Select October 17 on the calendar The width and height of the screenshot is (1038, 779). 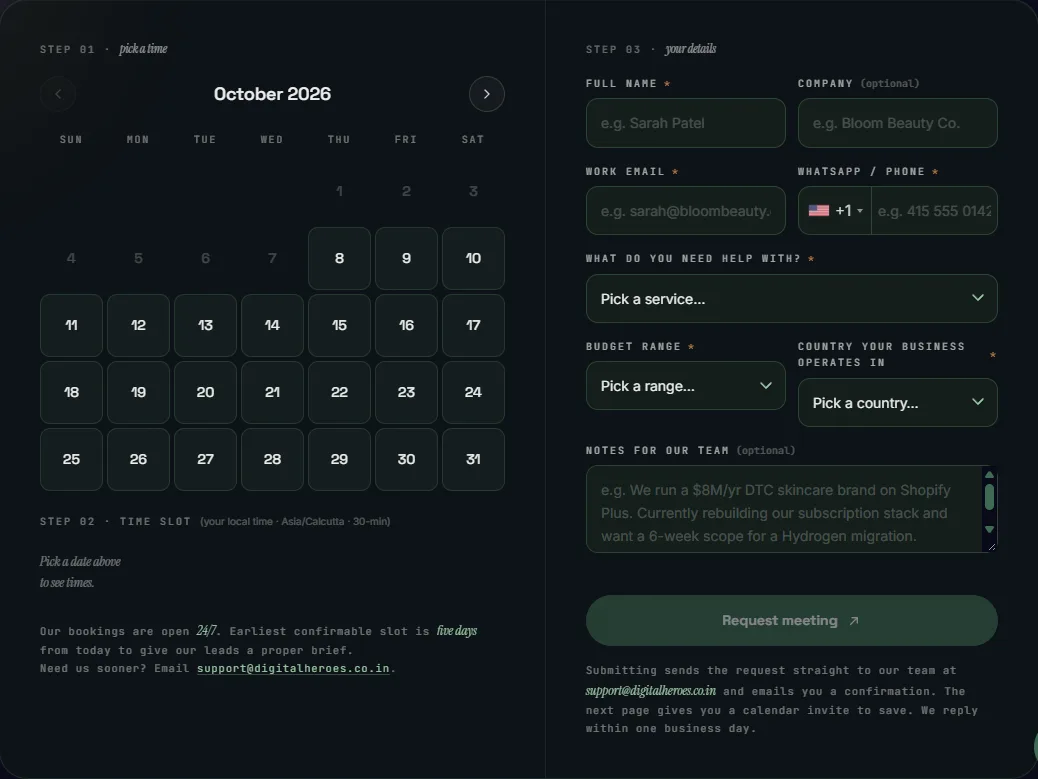[x=473, y=325]
